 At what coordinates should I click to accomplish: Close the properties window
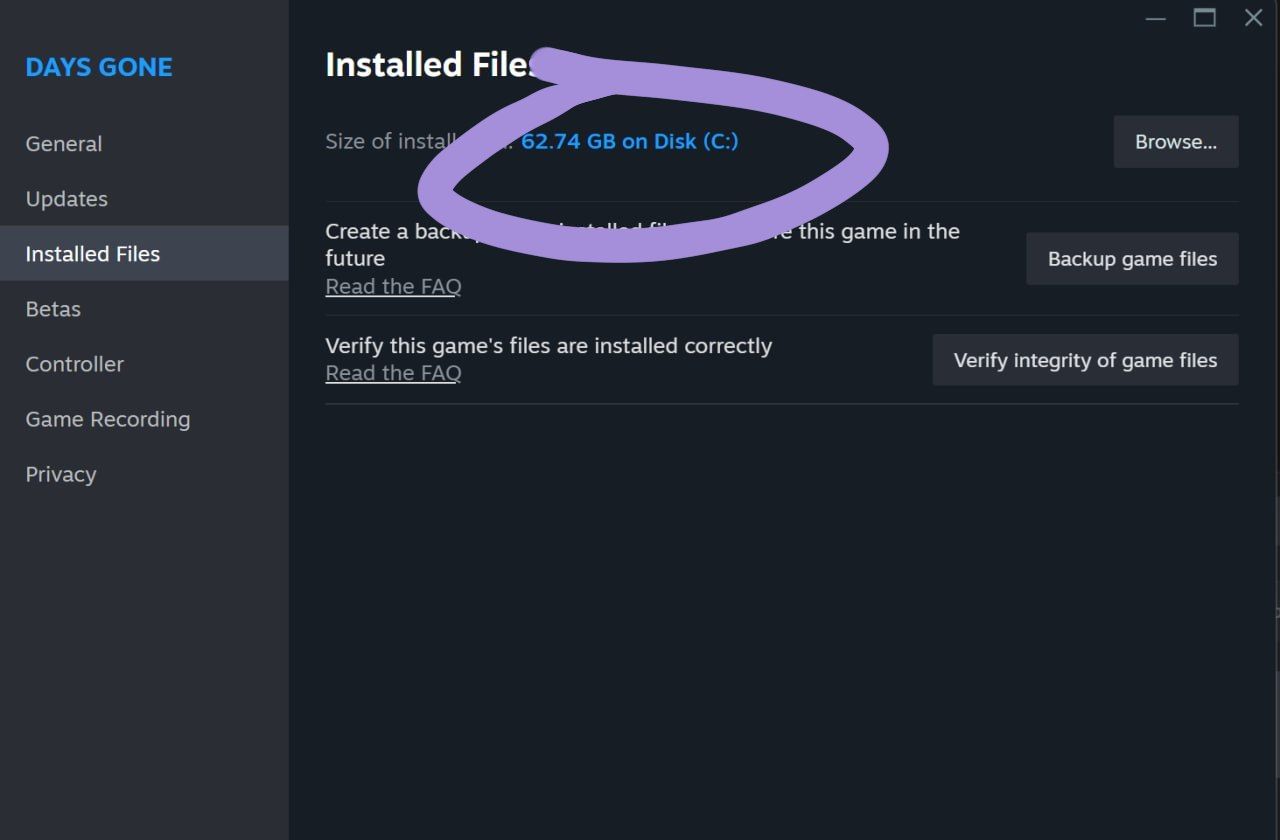[x=1253, y=18]
